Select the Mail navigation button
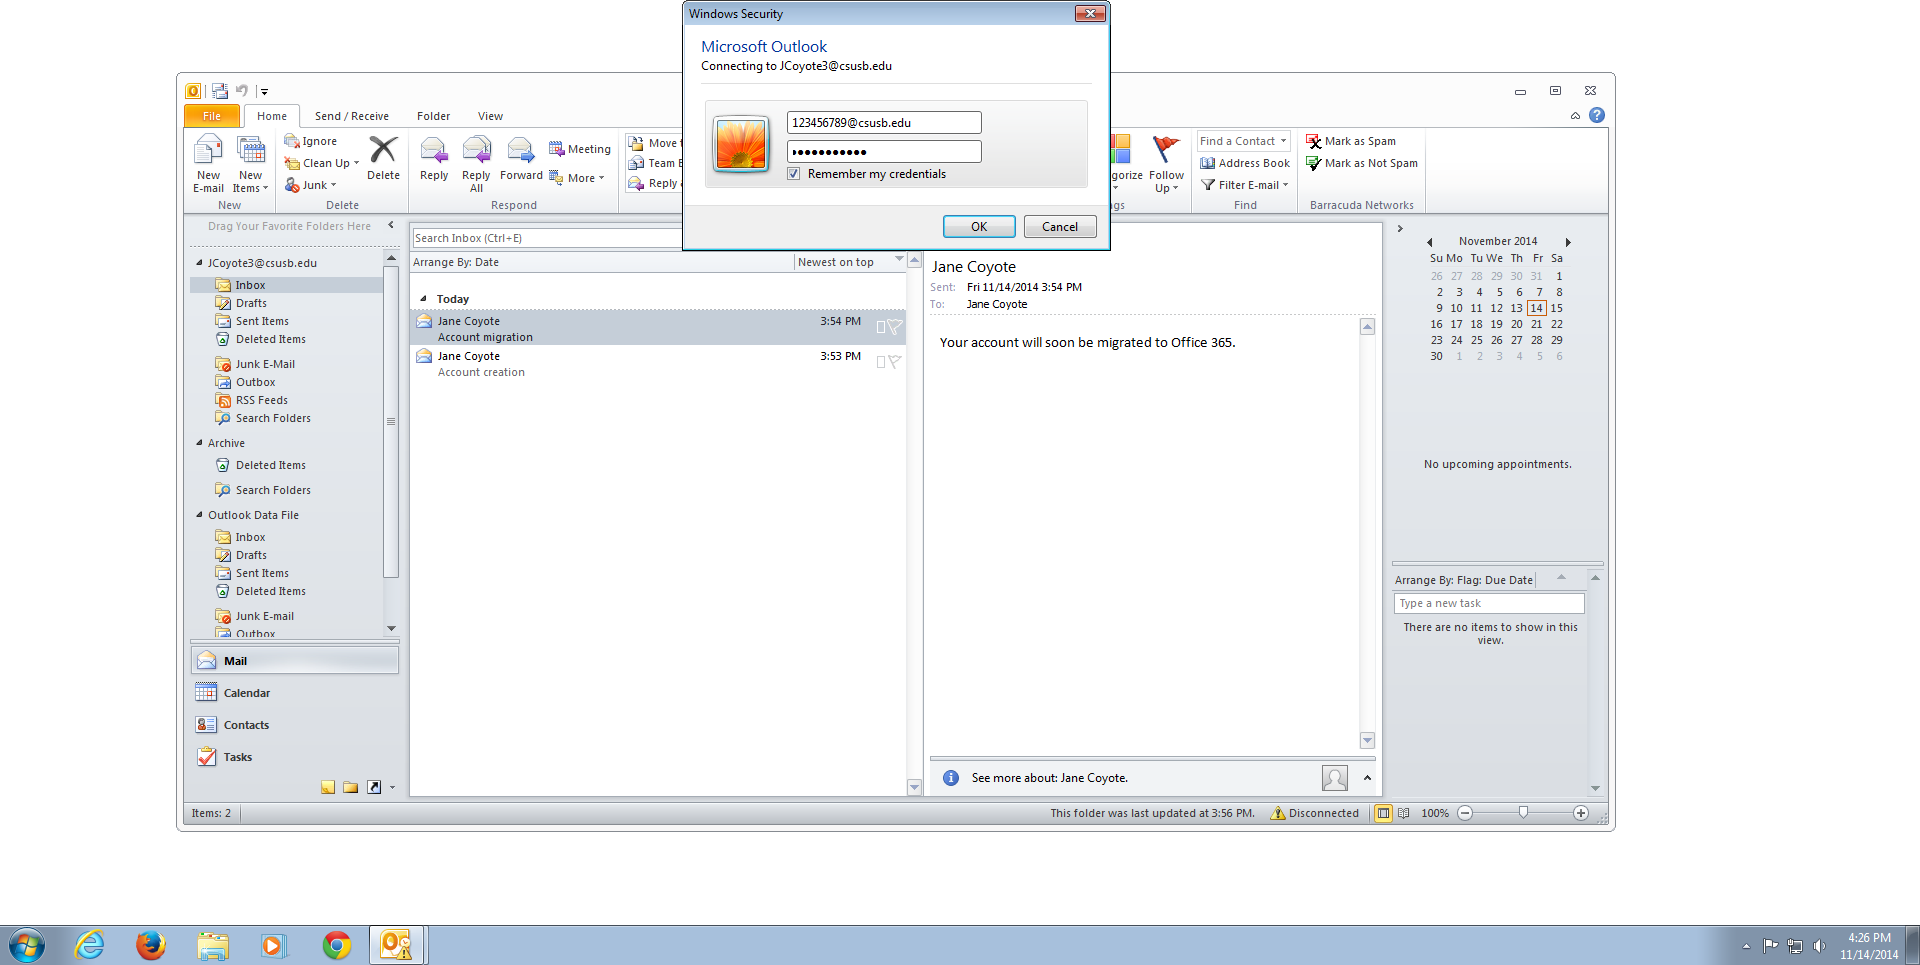 (295, 661)
